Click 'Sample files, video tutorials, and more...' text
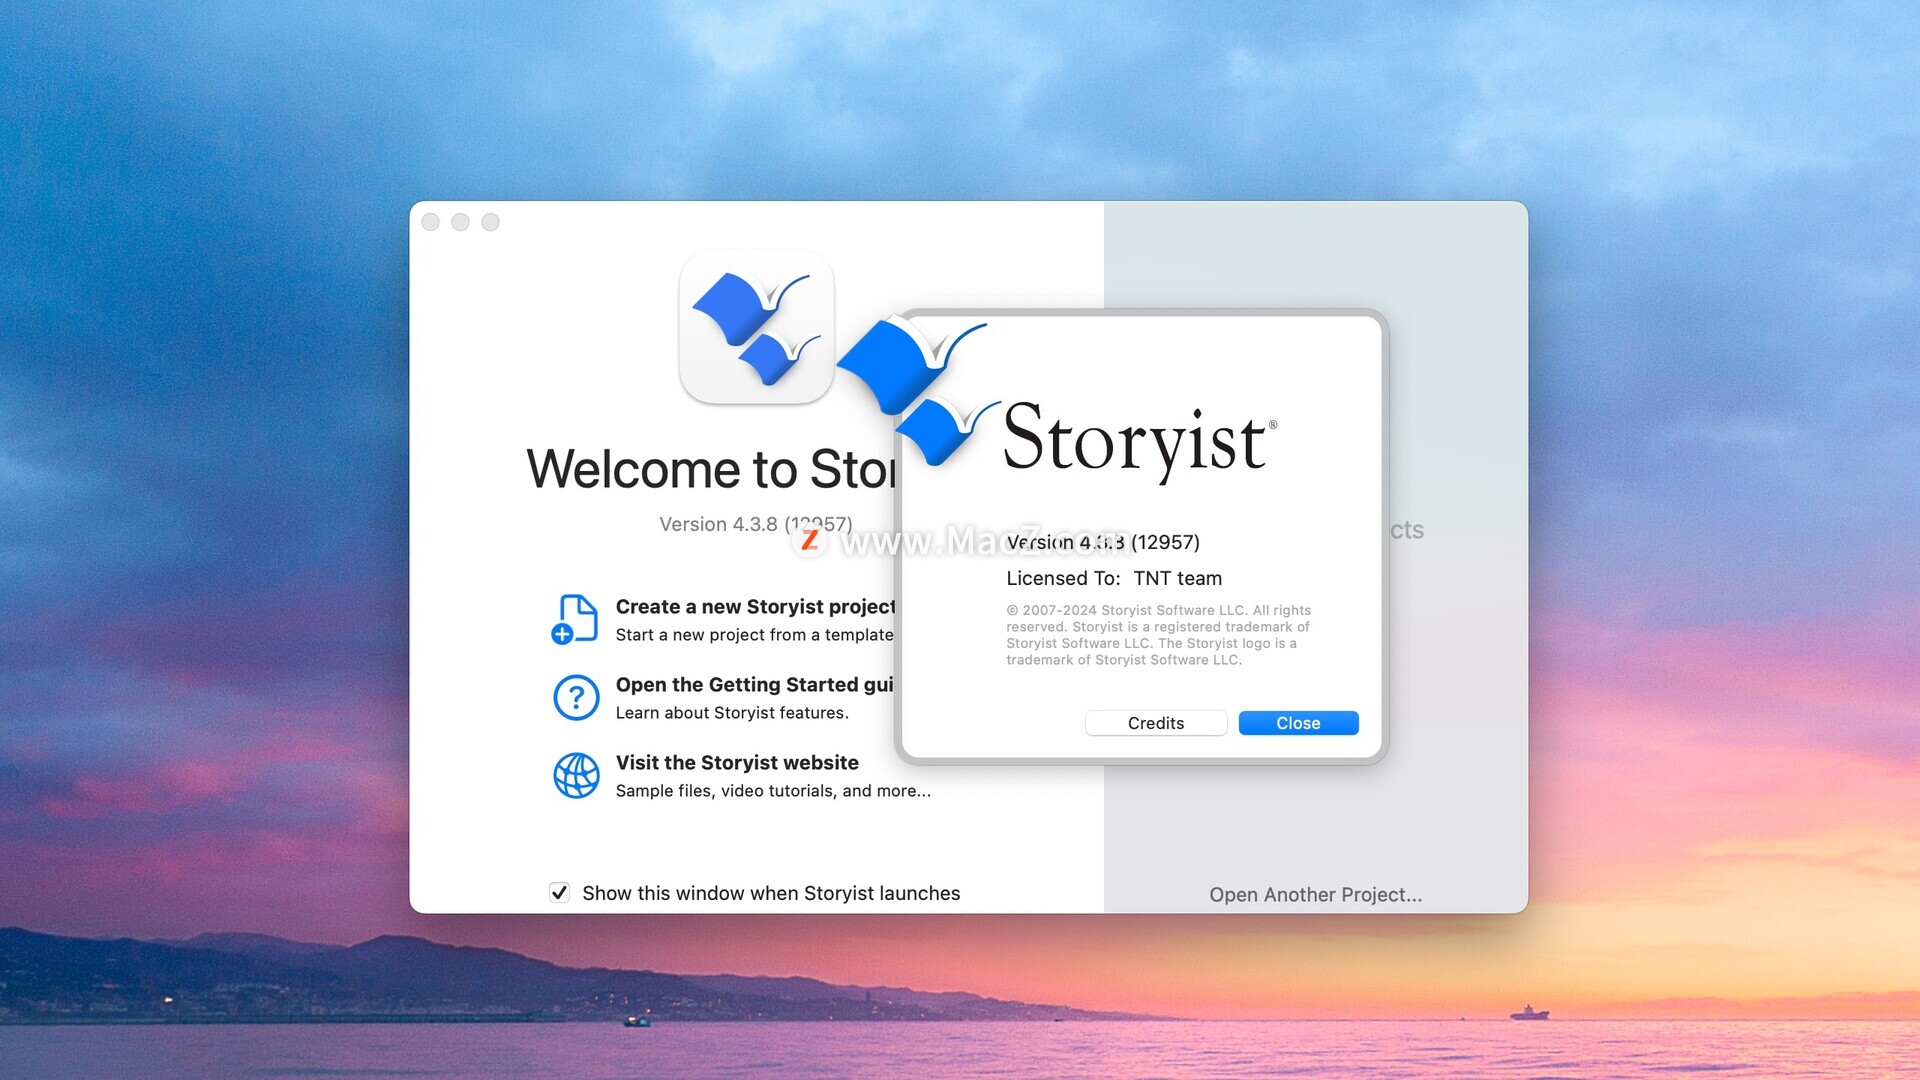 (x=773, y=791)
